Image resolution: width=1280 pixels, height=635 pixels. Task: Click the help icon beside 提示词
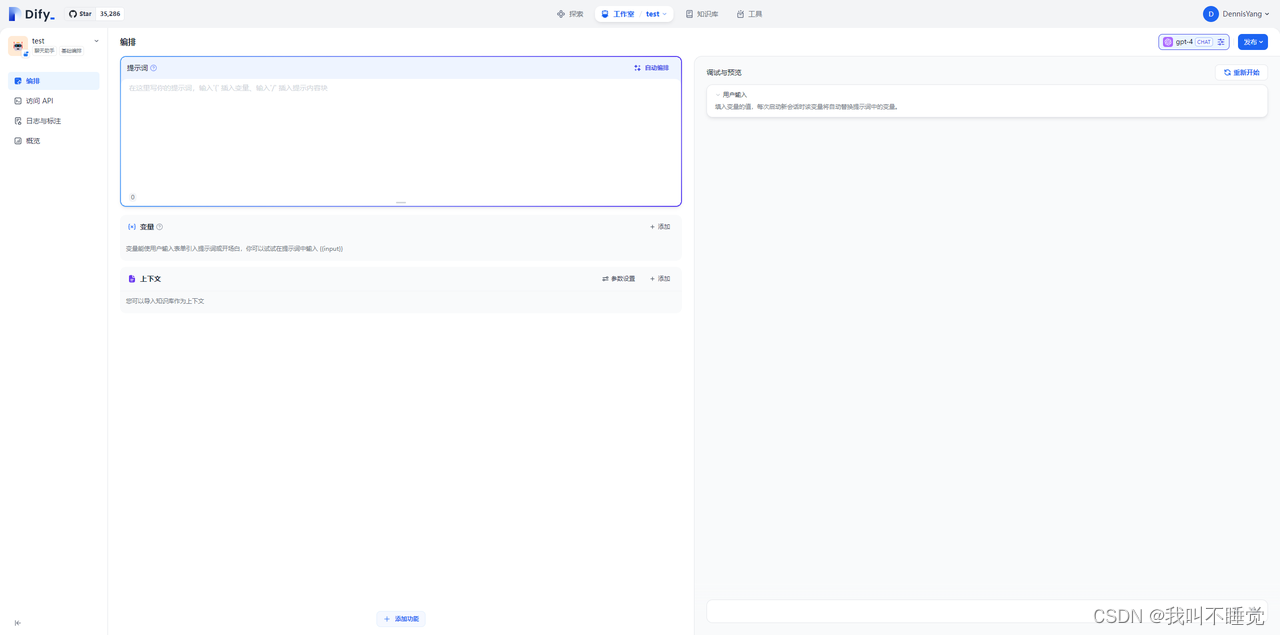(x=153, y=68)
